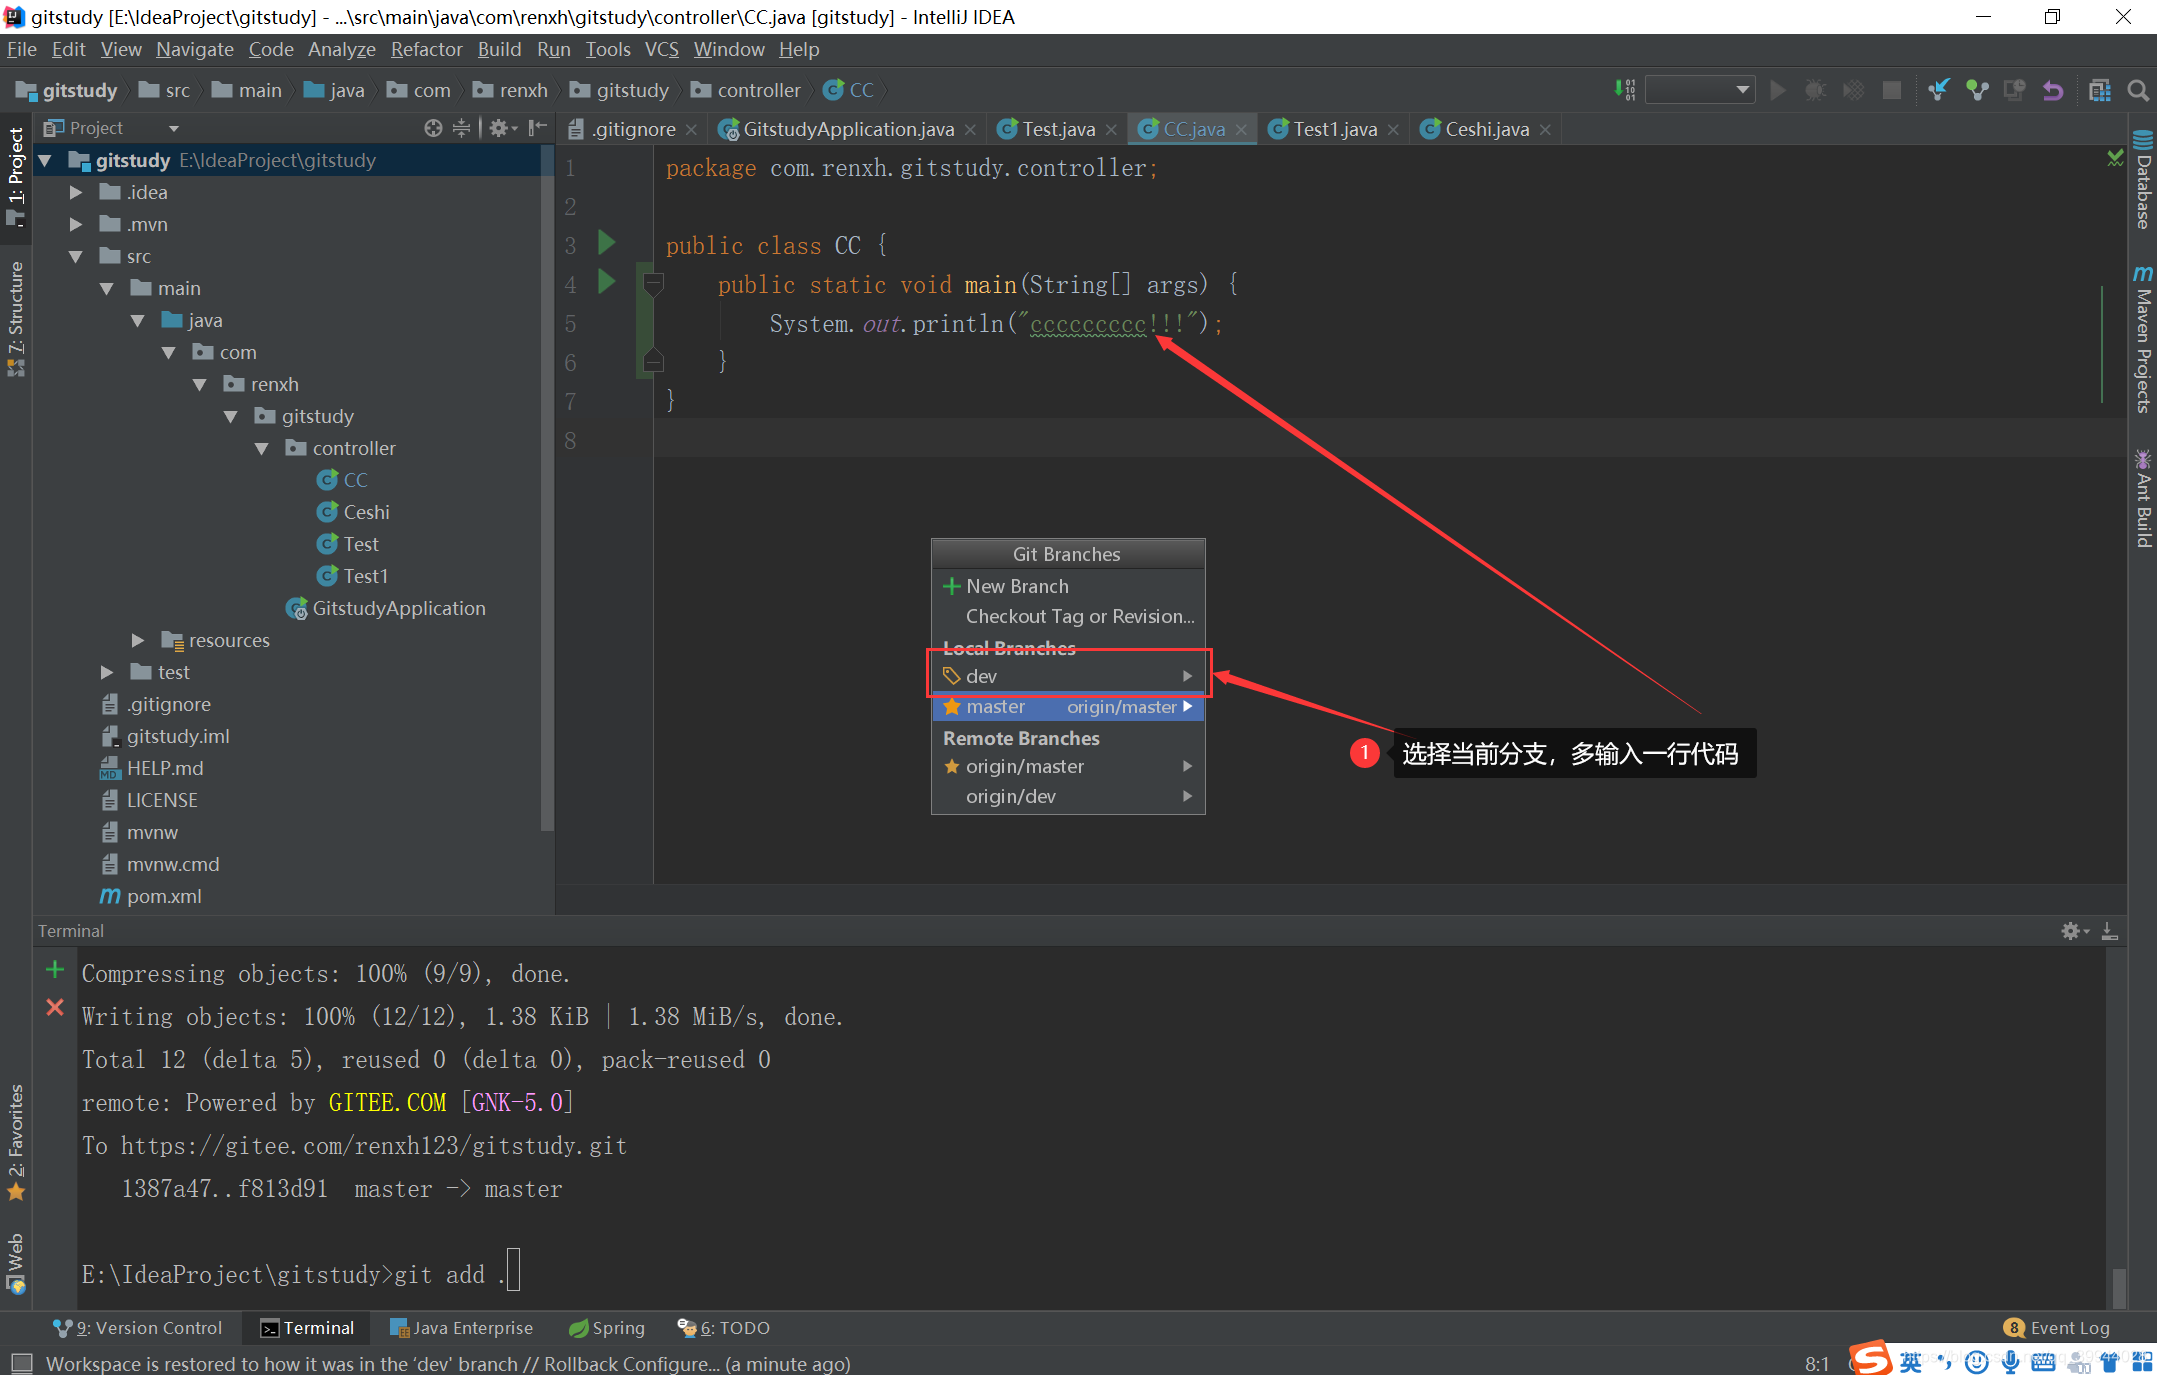This screenshot has height=1375, width=2157.
Task: Click New Branch in Git Branches popup
Action: point(1068,586)
